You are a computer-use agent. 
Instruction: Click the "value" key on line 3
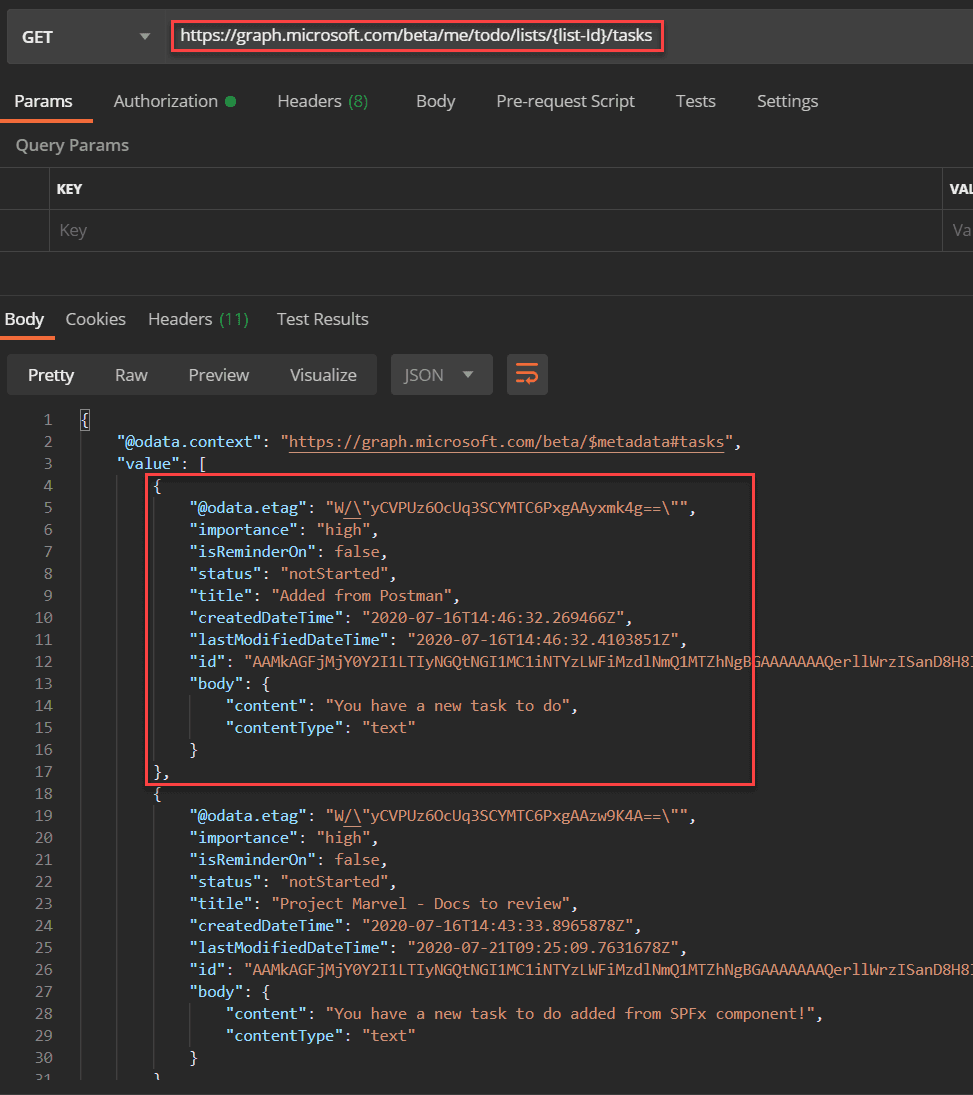[148, 464]
